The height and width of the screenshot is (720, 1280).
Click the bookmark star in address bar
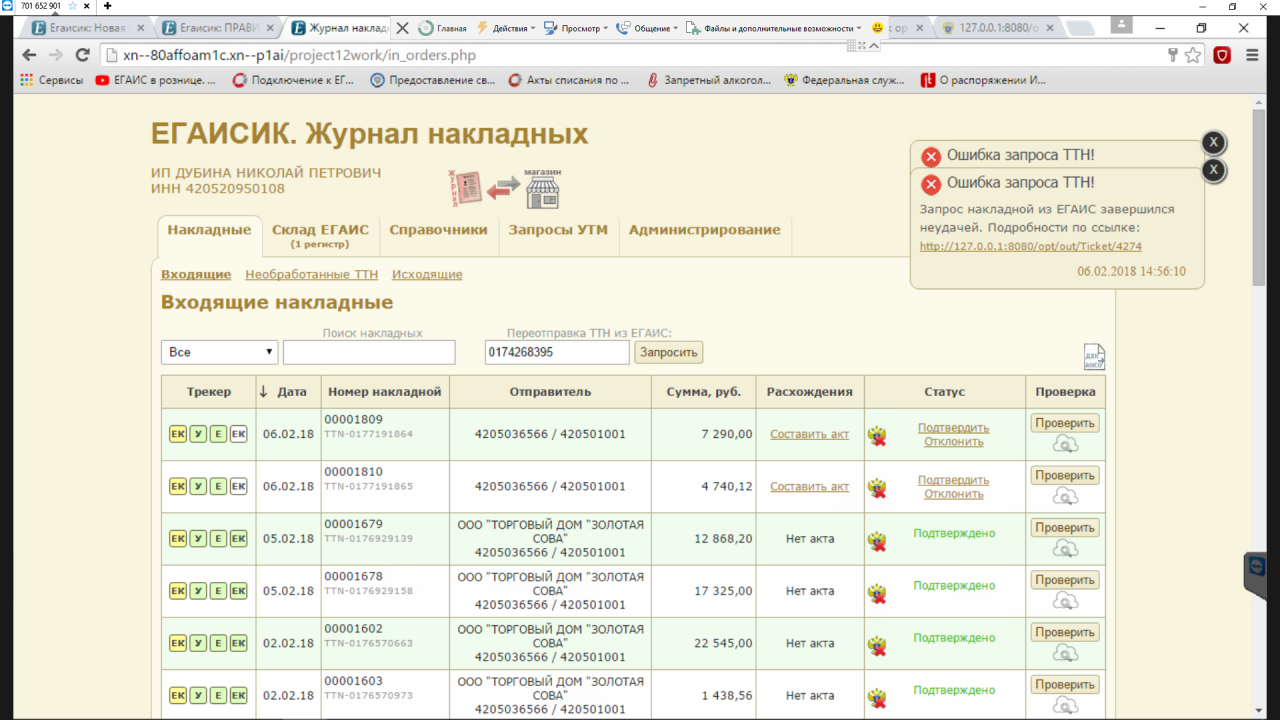point(1193,56)
